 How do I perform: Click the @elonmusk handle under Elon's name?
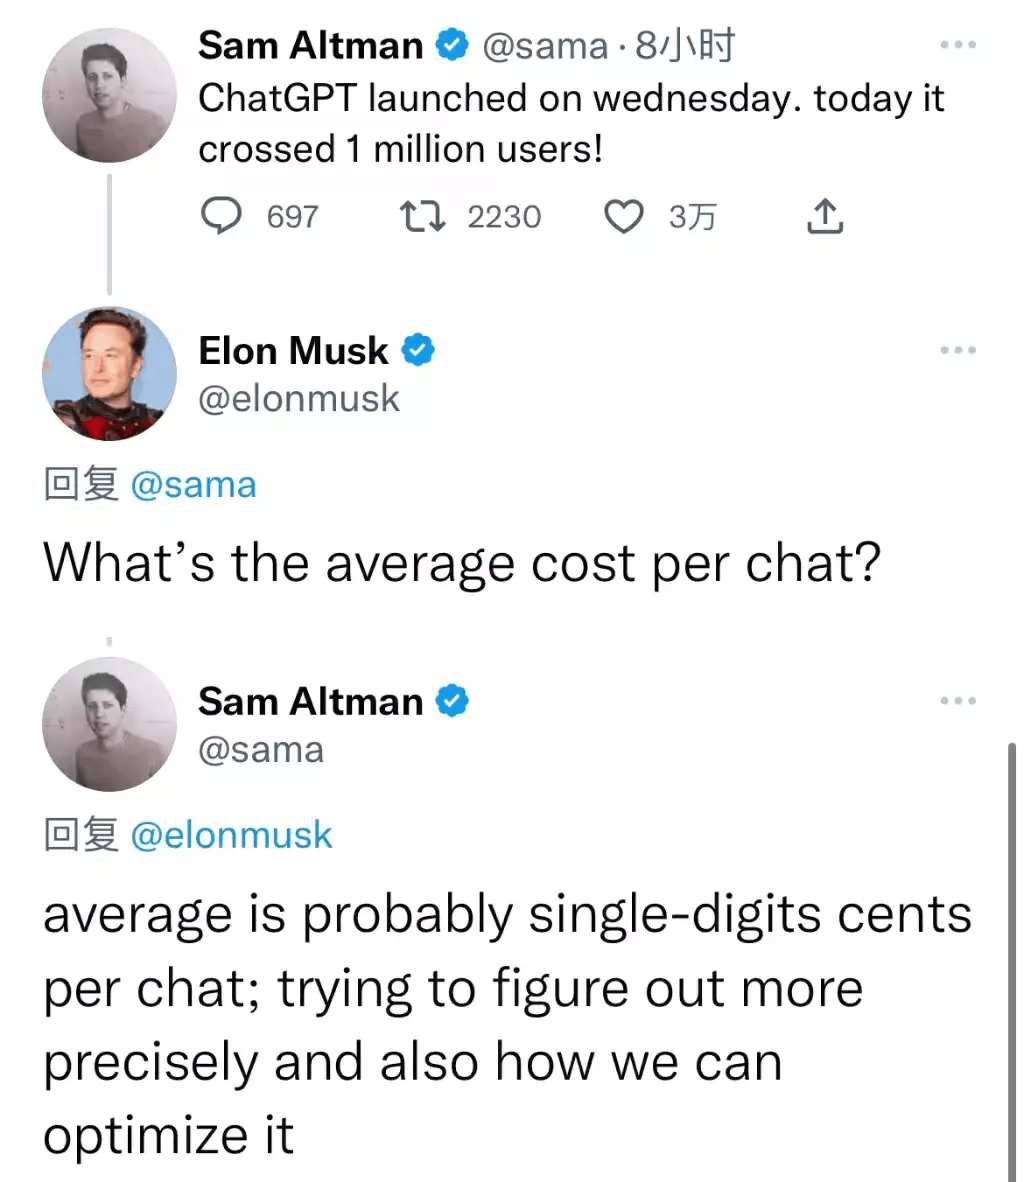click(299, 398)
